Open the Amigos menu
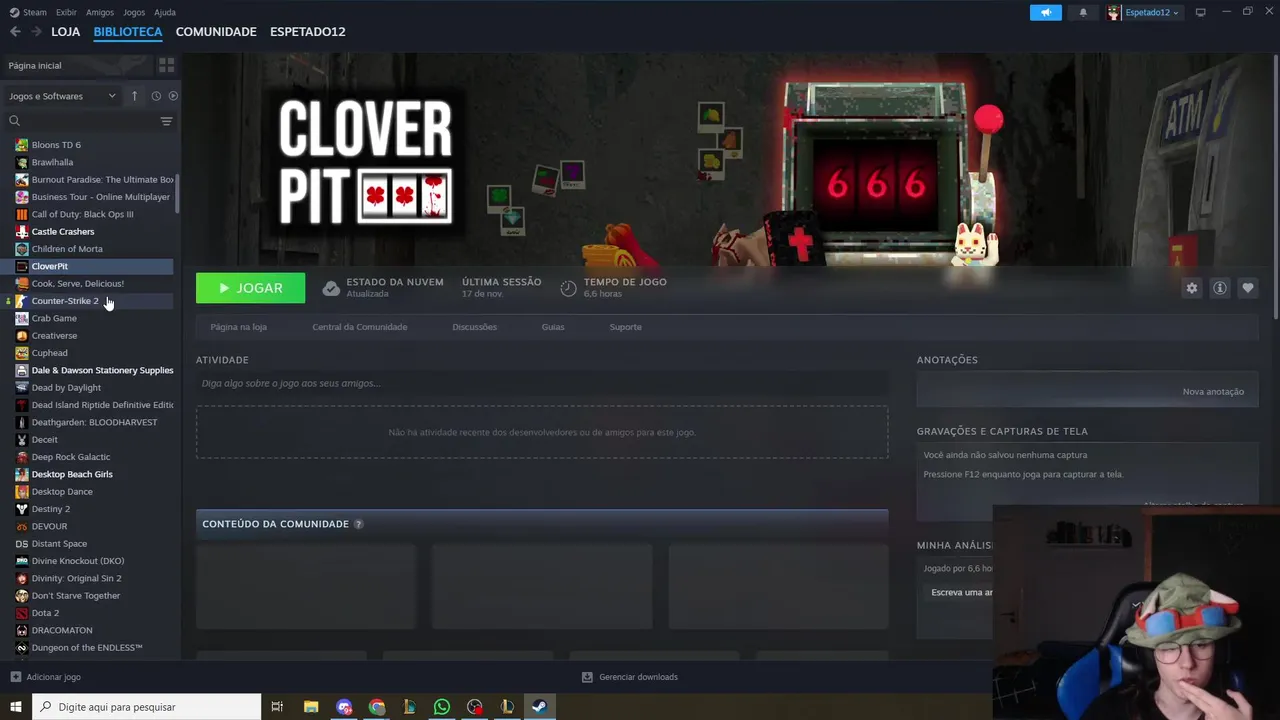This screenshot has height=720, width=1280. (100, 12)
